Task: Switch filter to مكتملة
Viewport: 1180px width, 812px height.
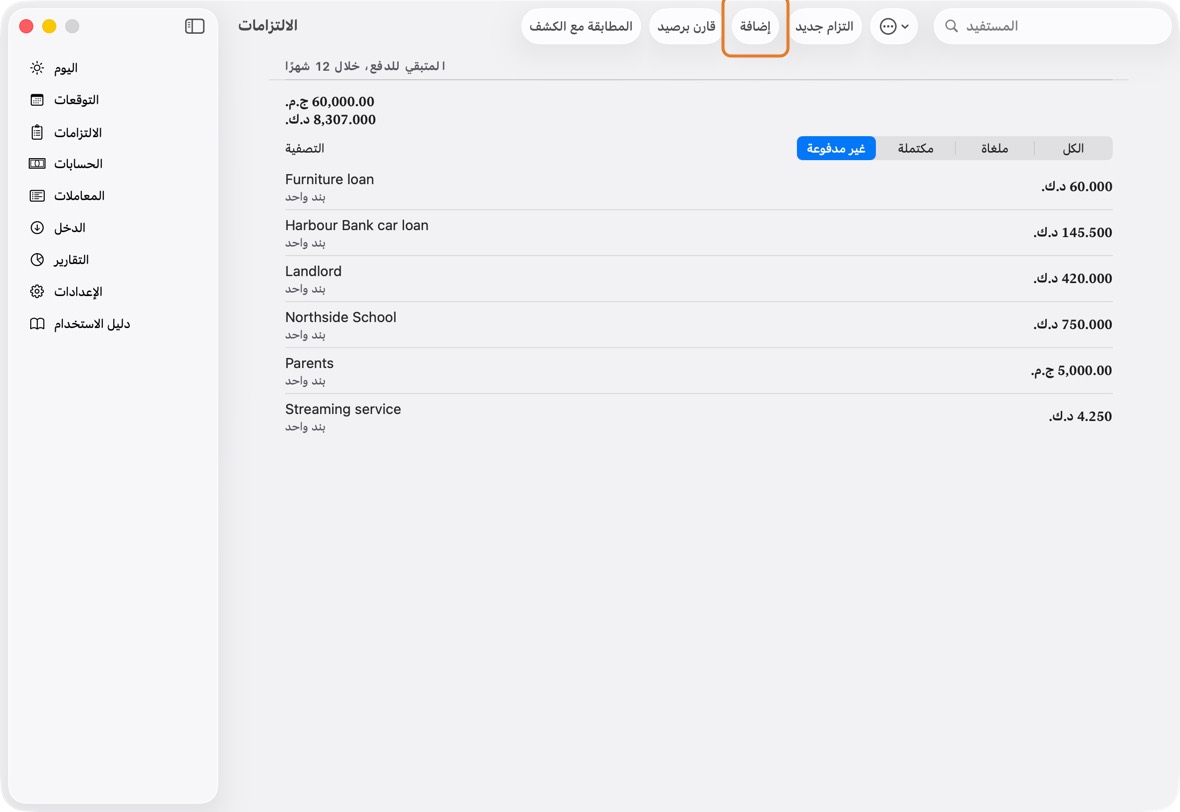Action: click(915, 148)
